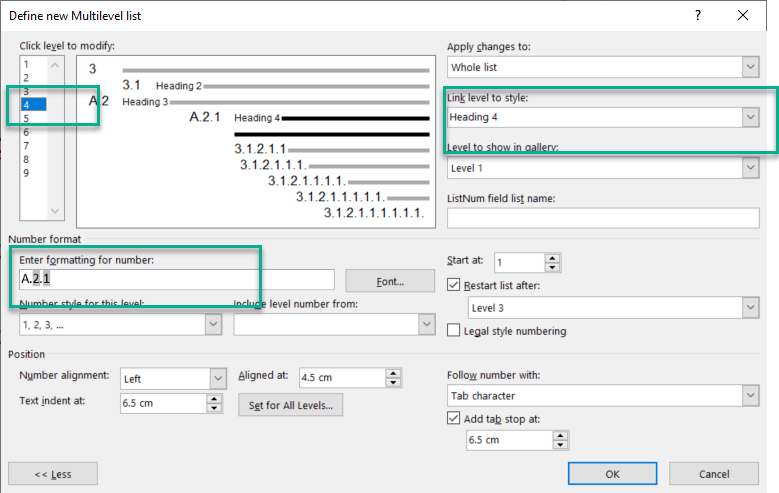Open the Follow number with dropdown
Screen dimensions: 779x493
[751, 396]
